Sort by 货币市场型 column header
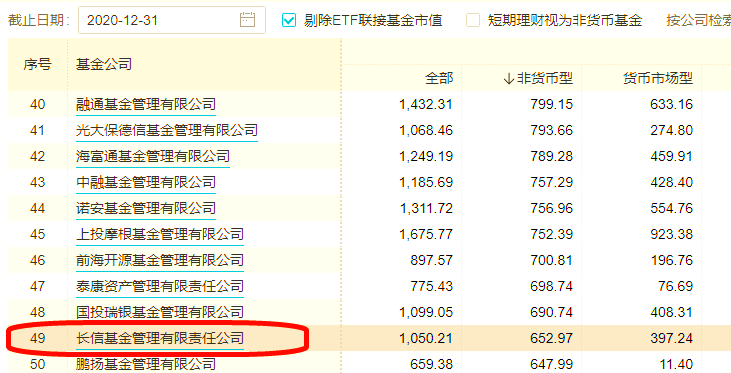 [x=658, y=78]
